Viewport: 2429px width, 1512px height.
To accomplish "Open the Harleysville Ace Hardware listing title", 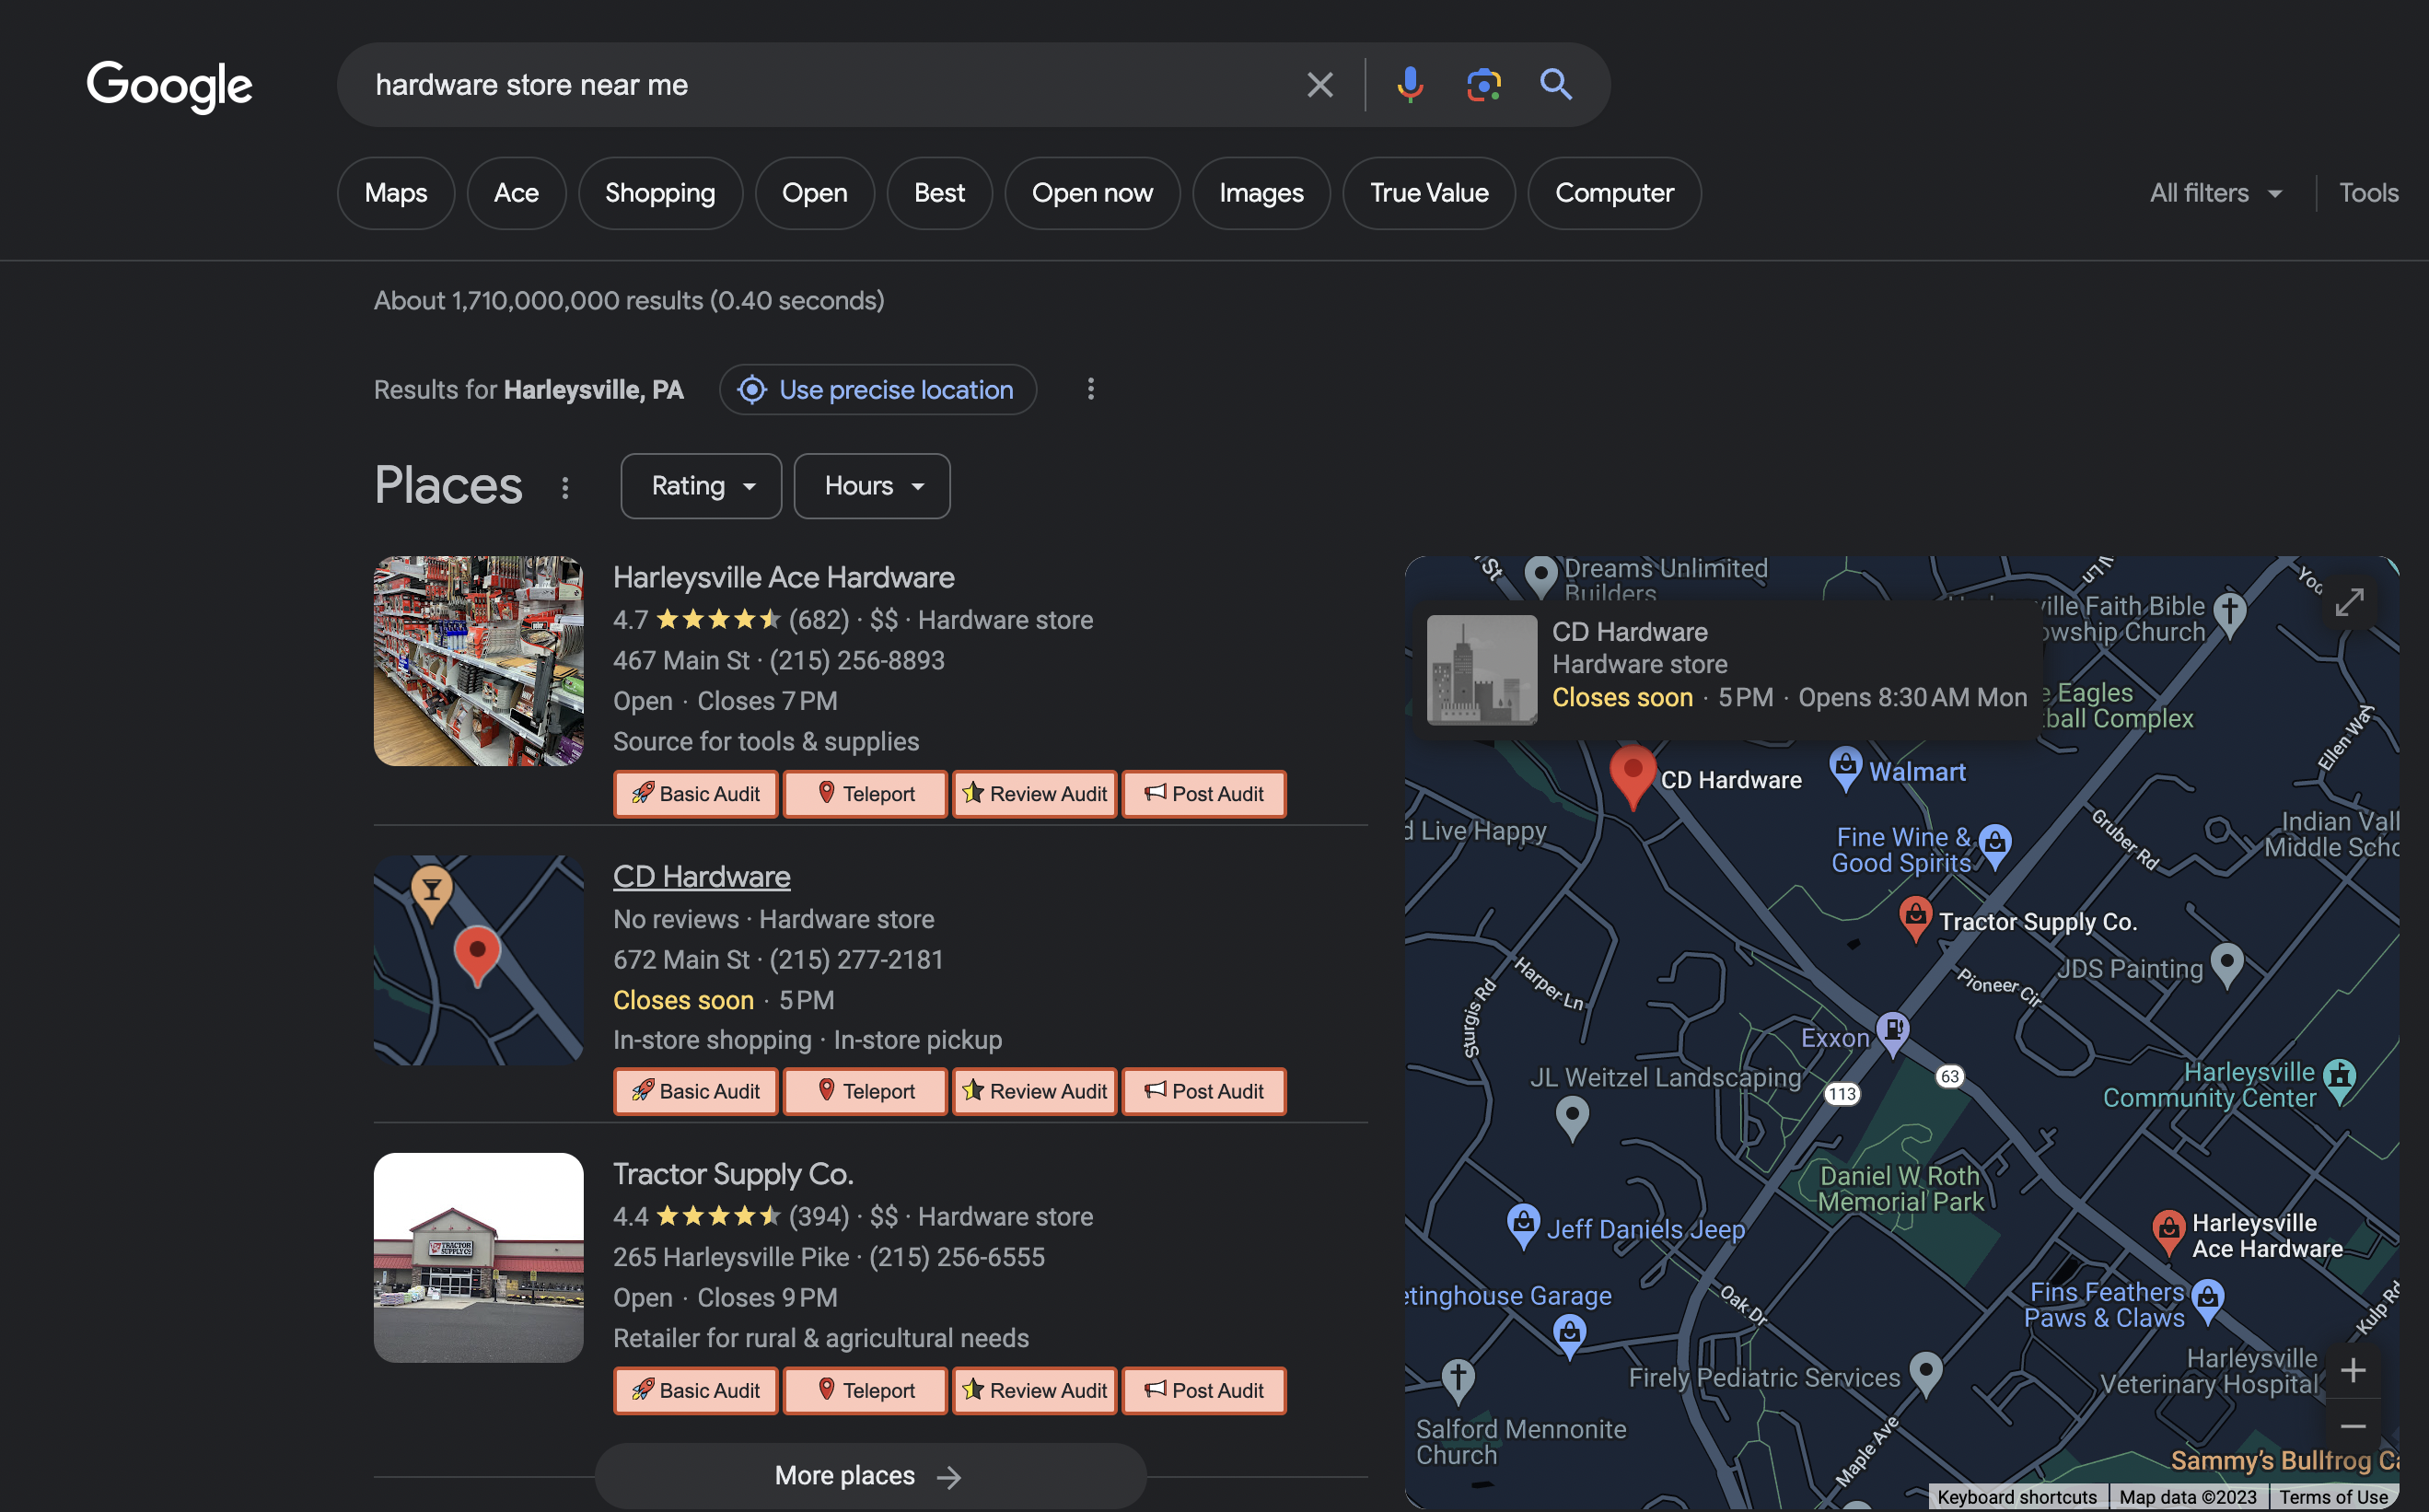I will [x=783, y=577].
